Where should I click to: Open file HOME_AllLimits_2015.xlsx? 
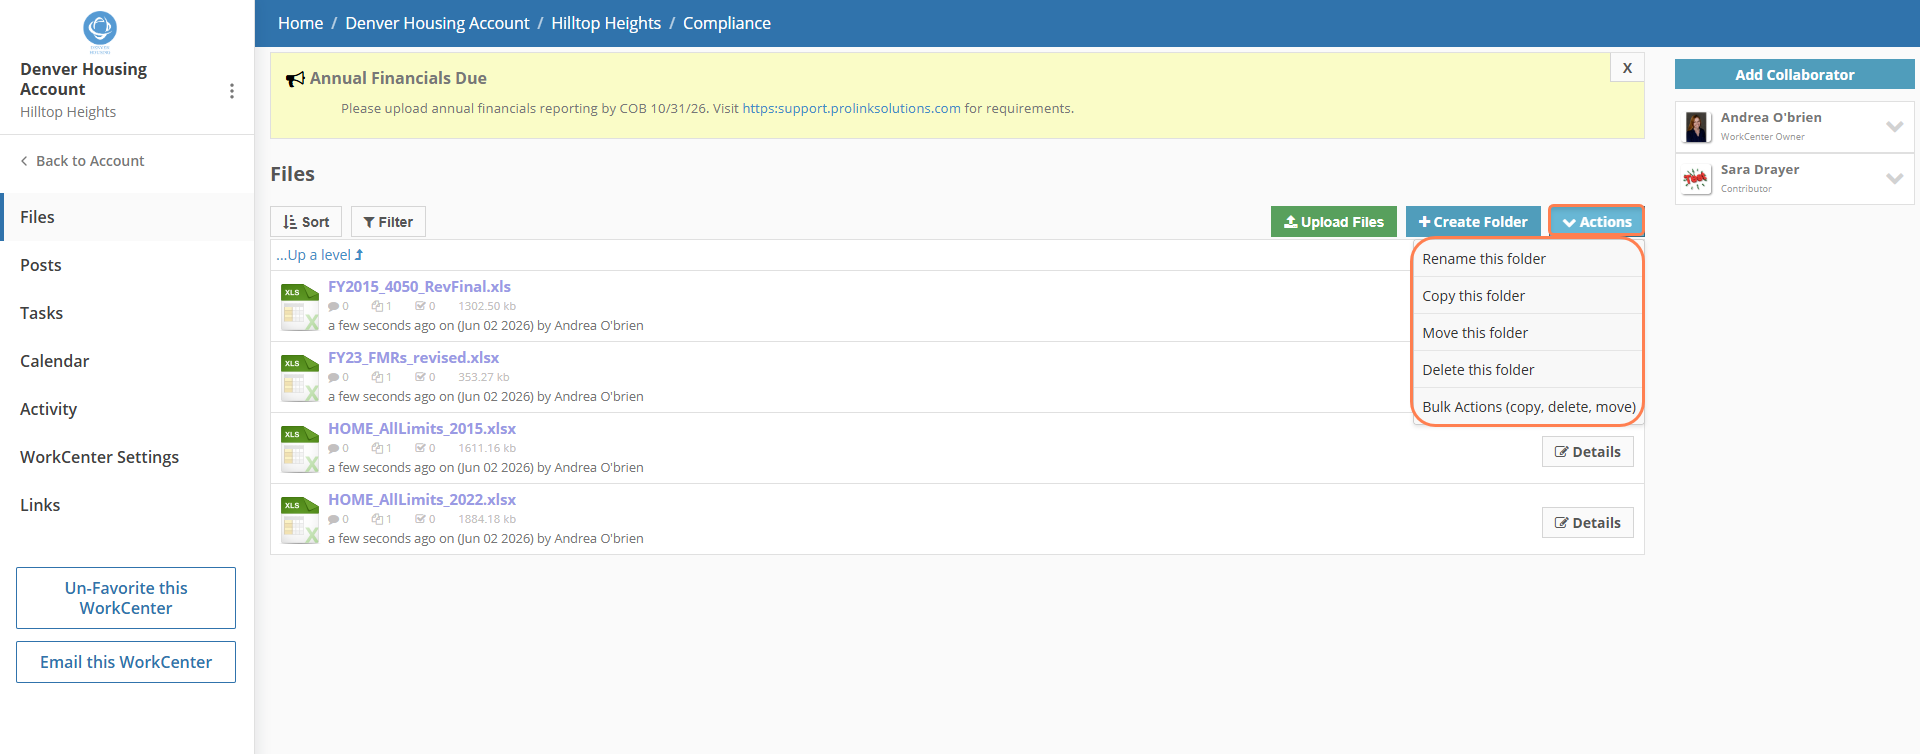422,429
